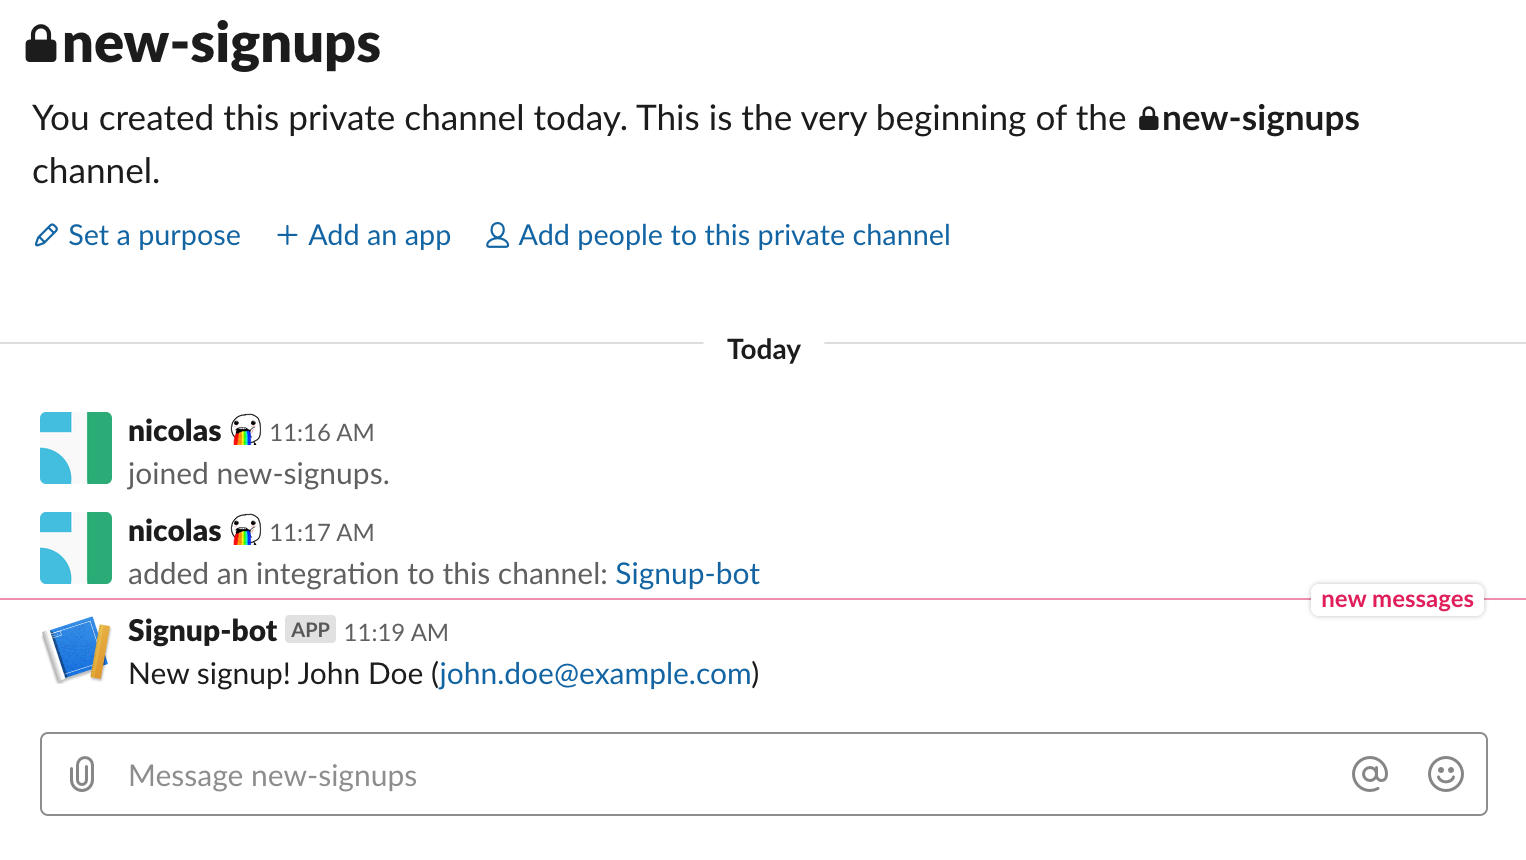Open the emoji picker smiley icon
The width and height of the screenshot is (1526, 860).
(x=1445, y=774)
